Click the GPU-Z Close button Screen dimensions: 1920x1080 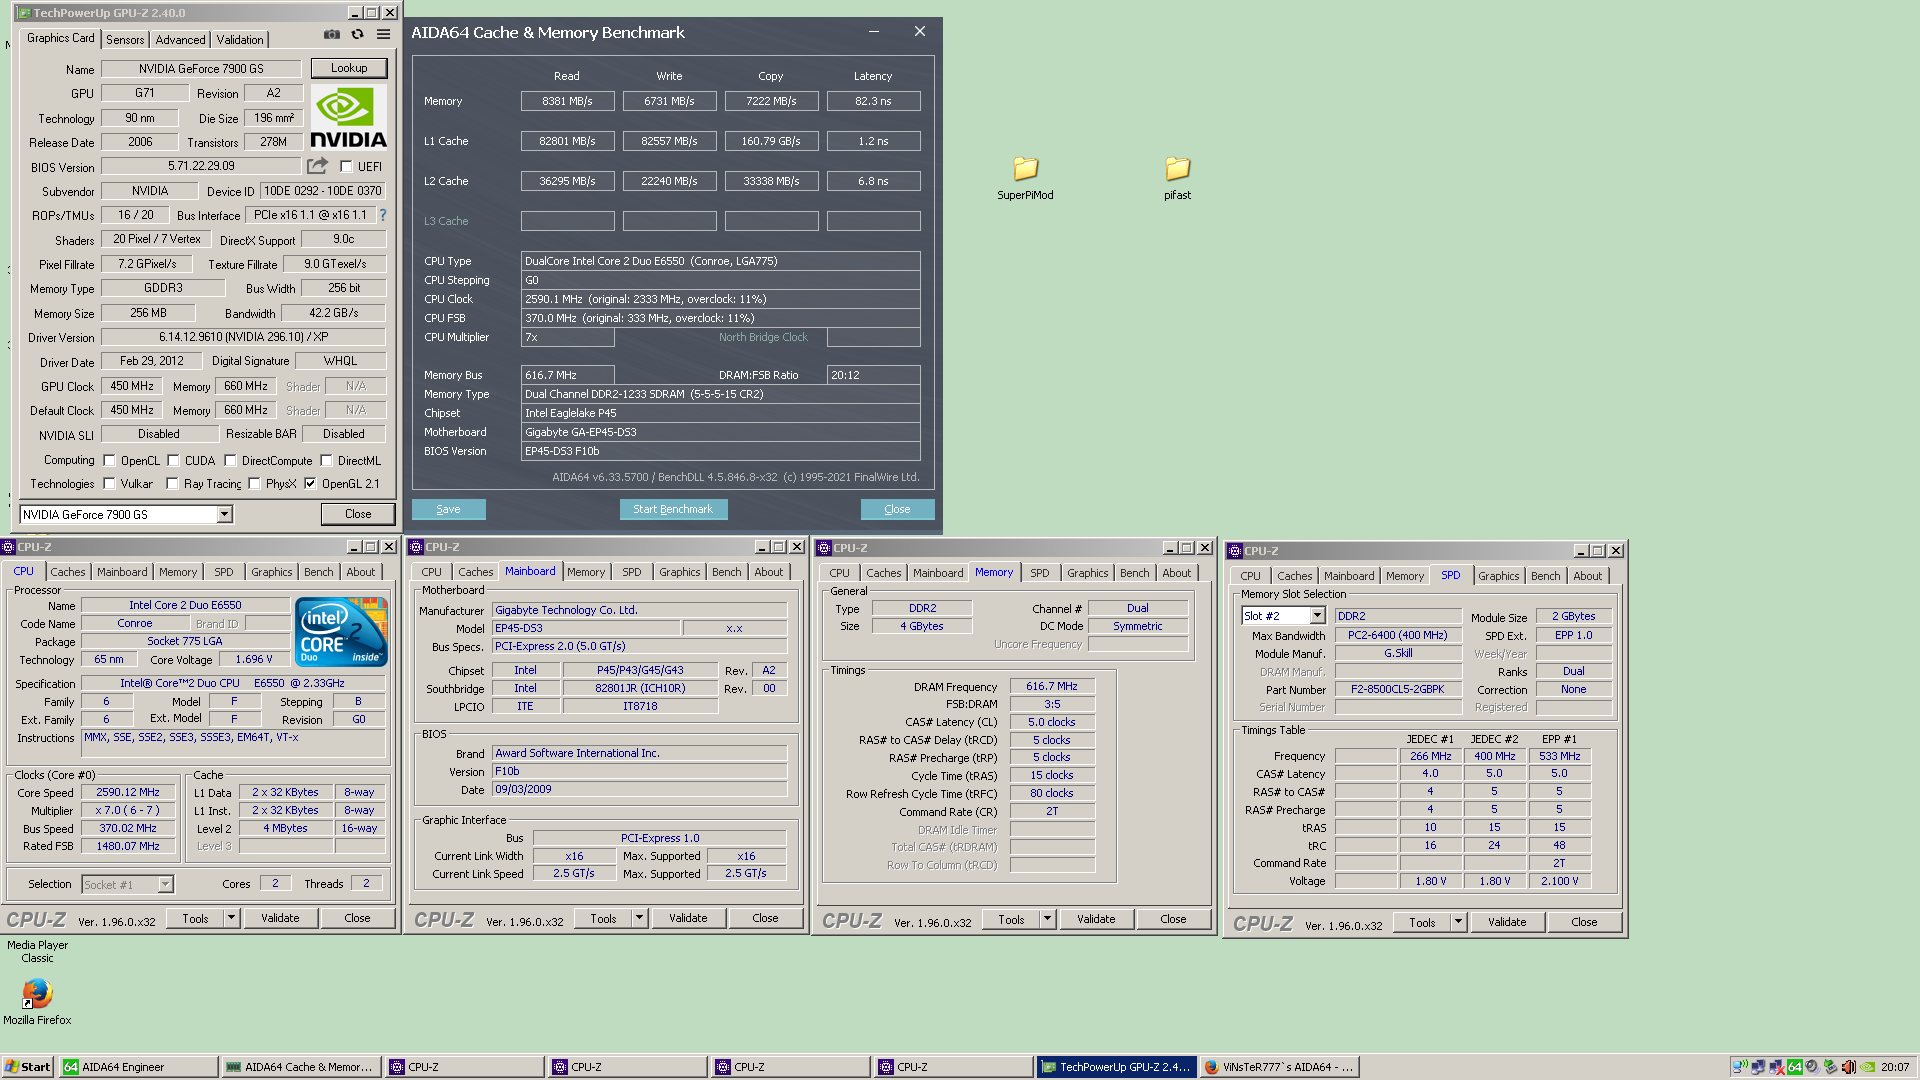click(x=358, y=514)
